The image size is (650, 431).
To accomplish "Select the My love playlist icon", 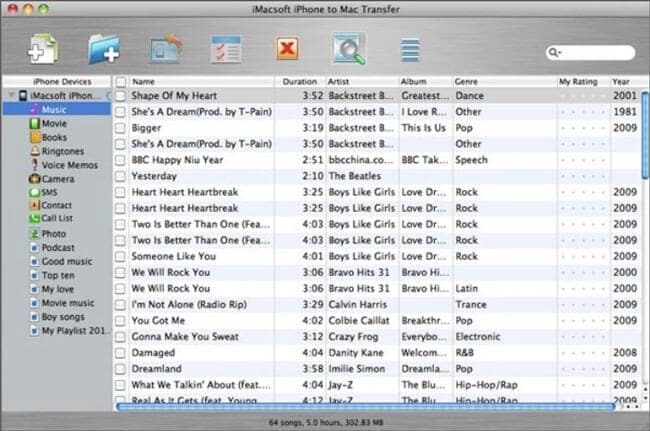I will tap(35, 289).
